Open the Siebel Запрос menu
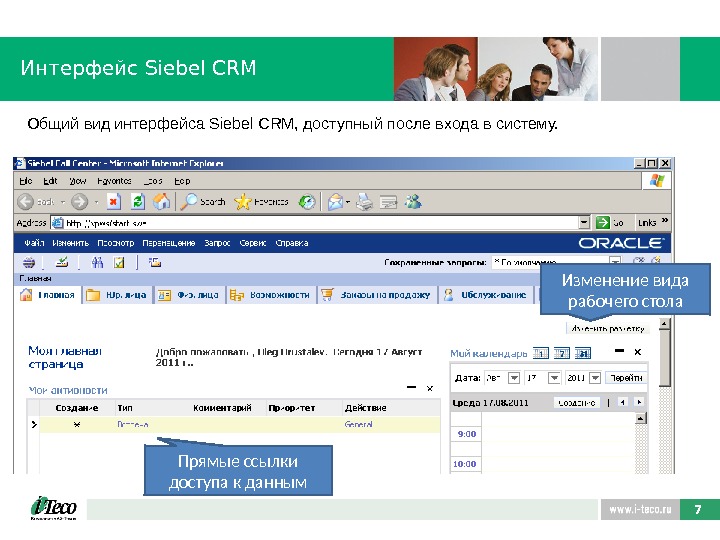This screenshot has height=540, width=720. click(x=217, y=243)
